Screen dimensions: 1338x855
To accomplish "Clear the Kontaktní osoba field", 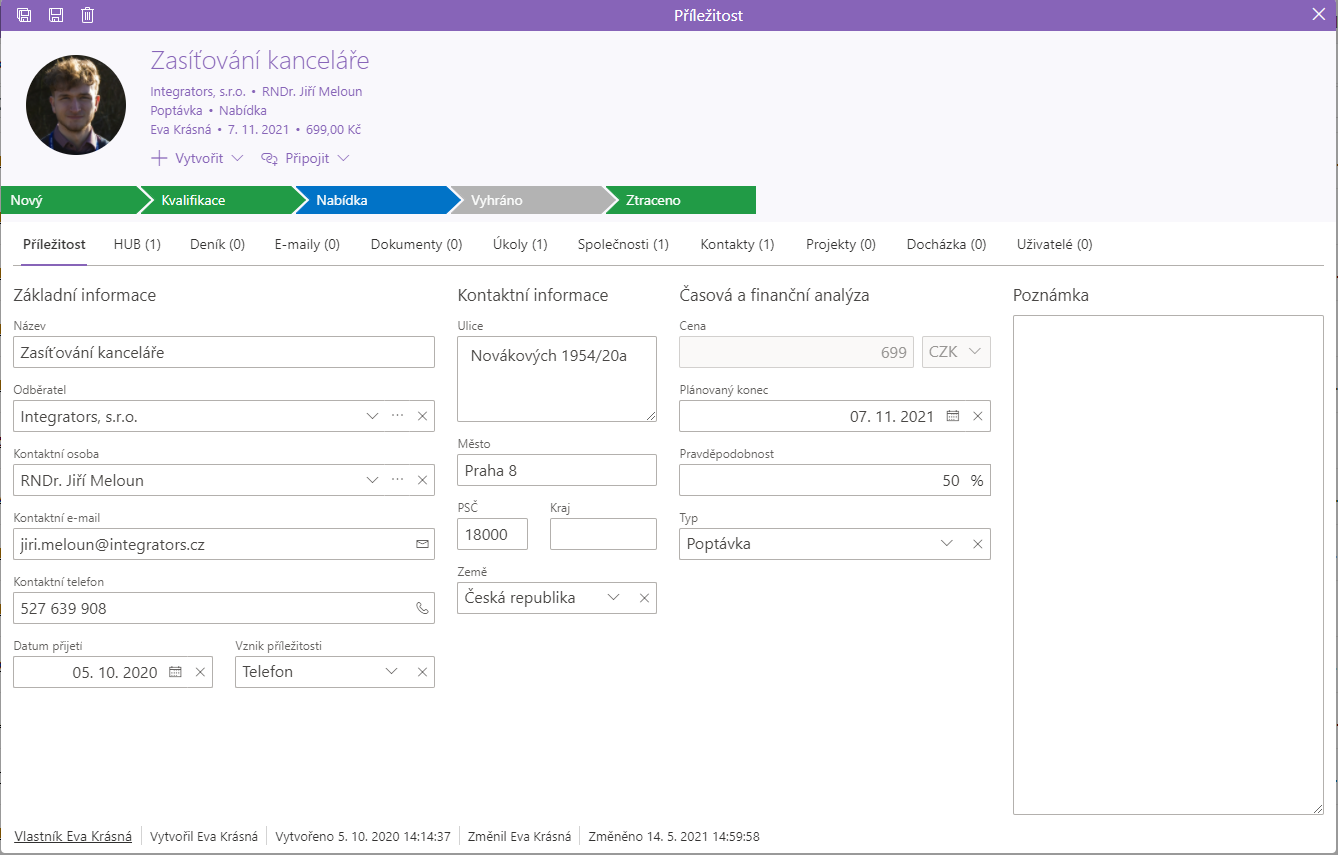I will coord(422,480).
